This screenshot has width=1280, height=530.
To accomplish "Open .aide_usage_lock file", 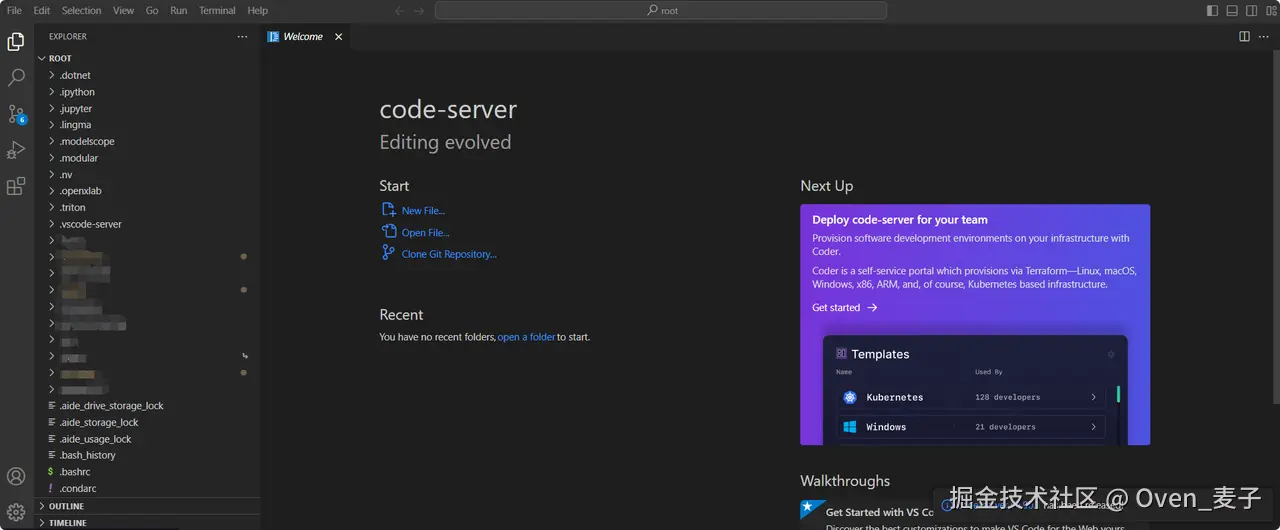I will click(147, 439).
